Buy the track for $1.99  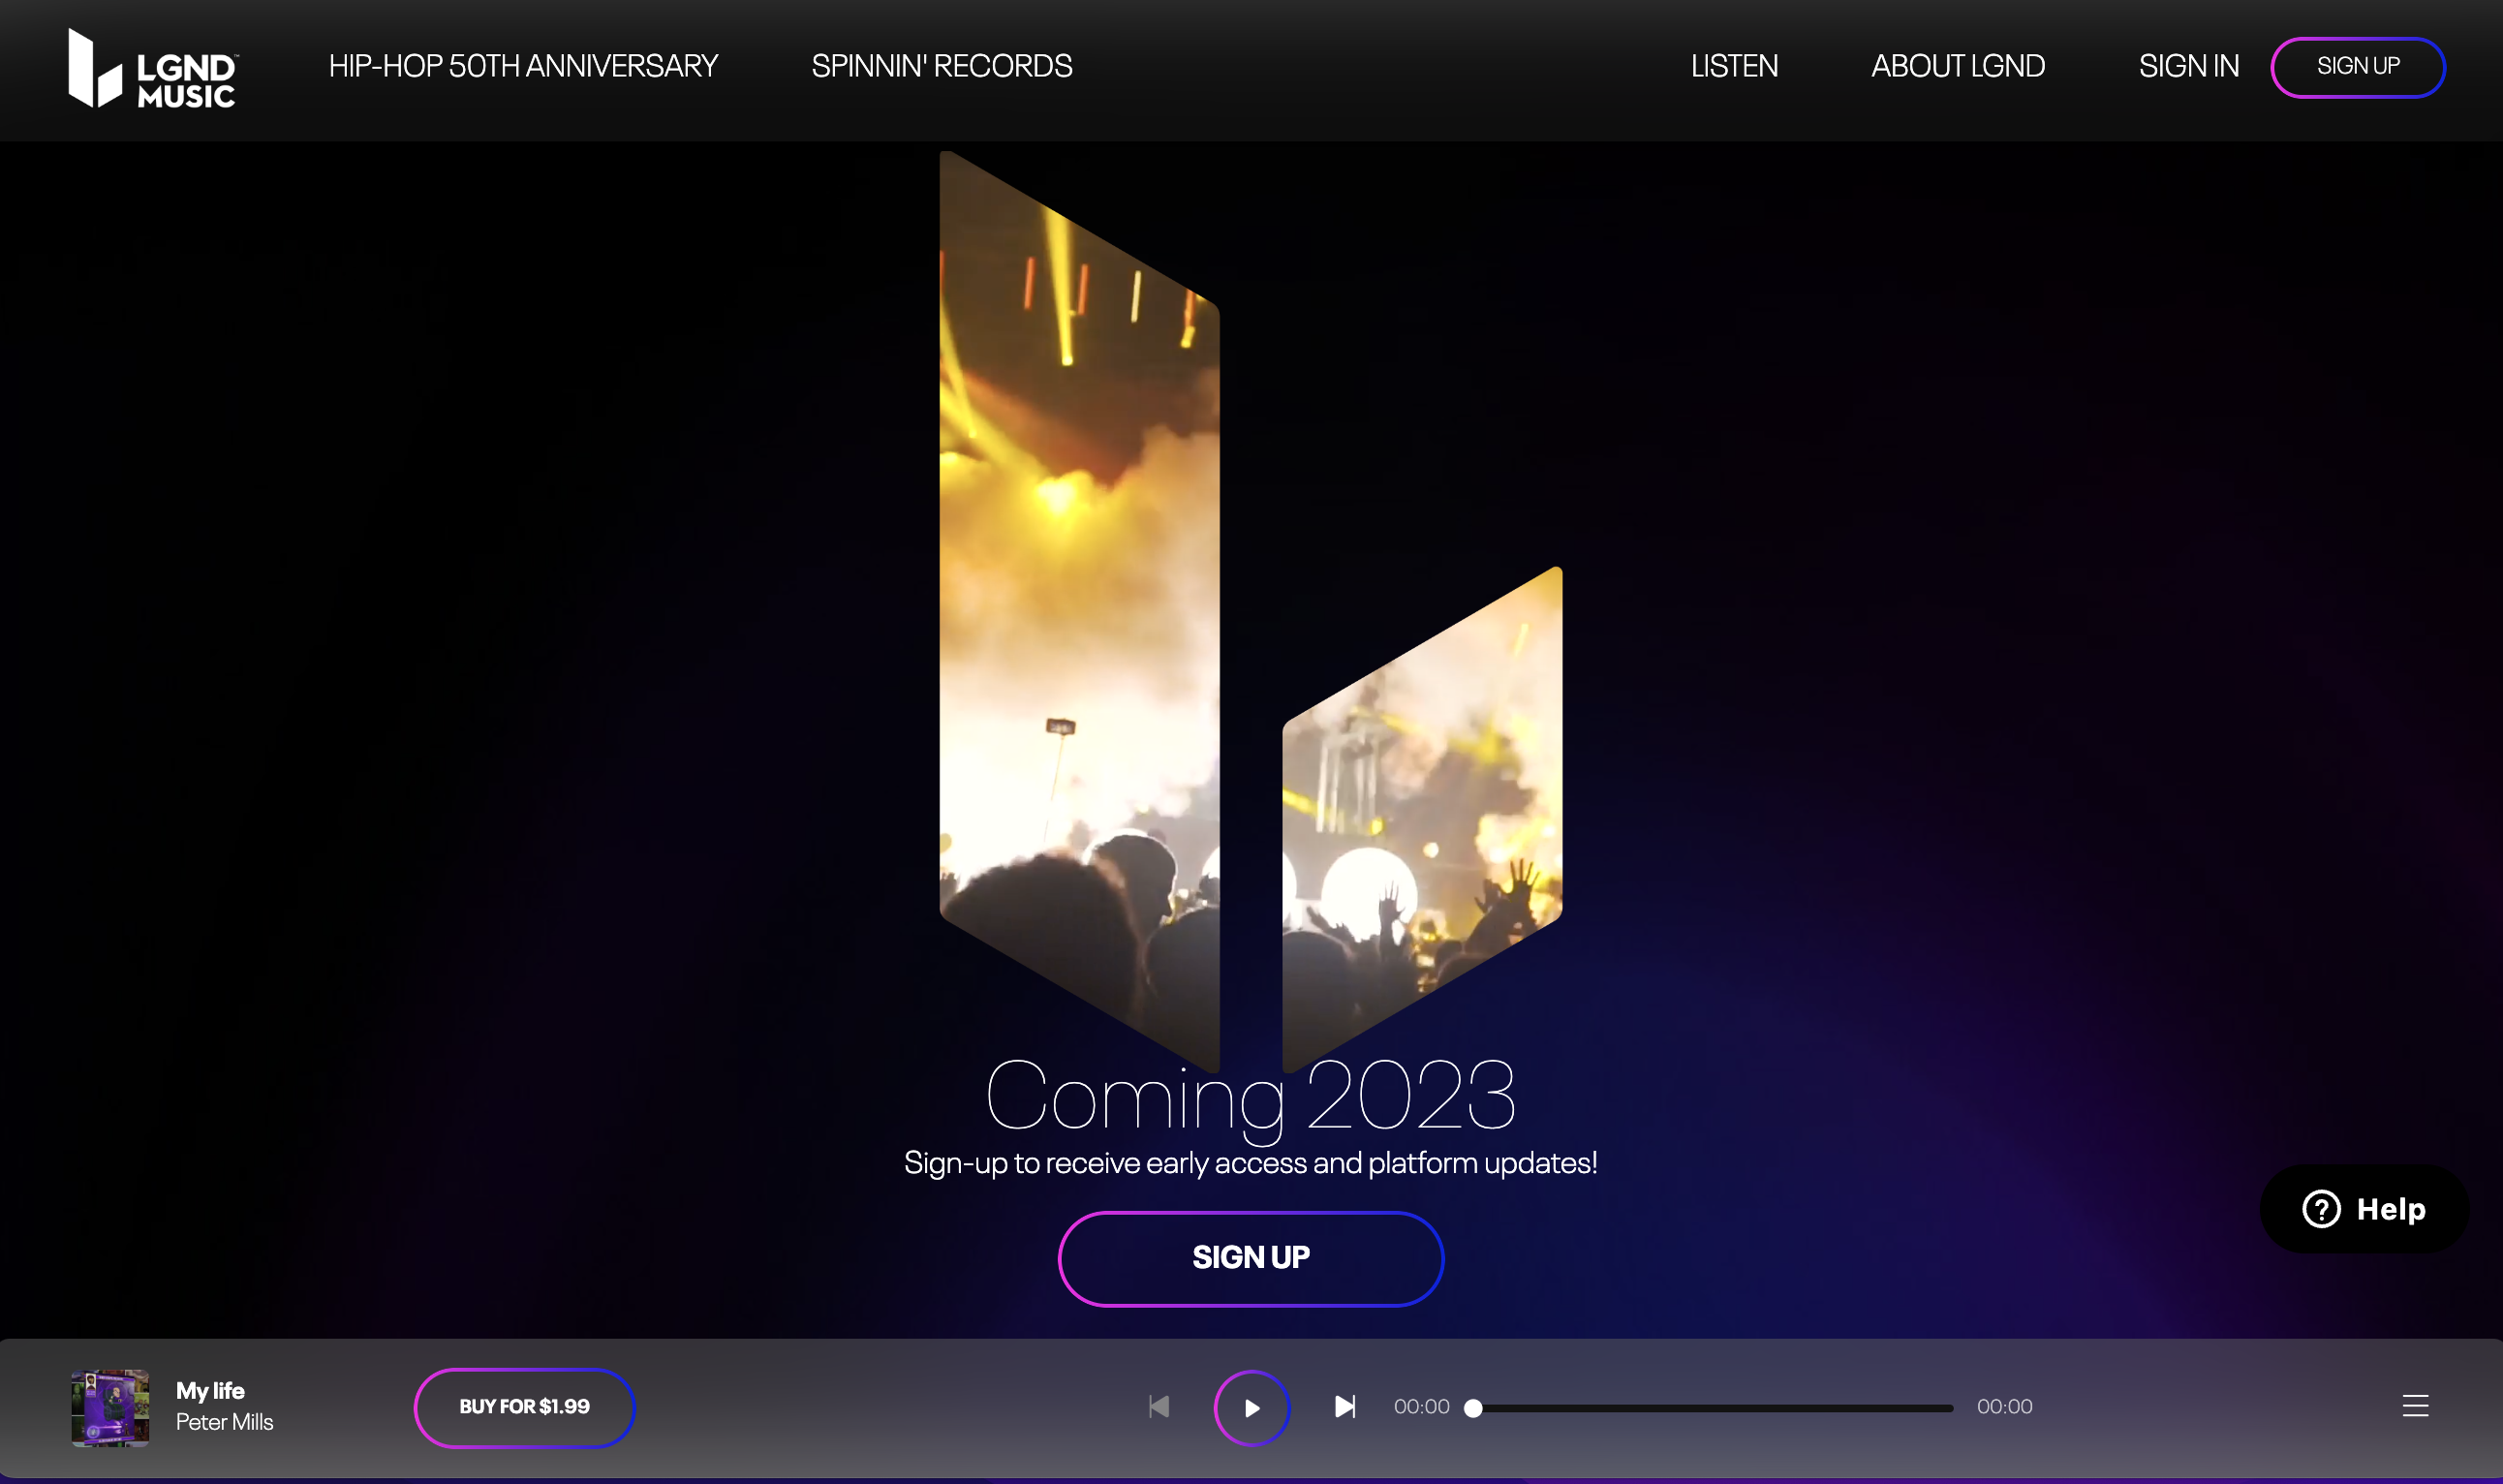pyautogui.click(x=524, y=1407)
